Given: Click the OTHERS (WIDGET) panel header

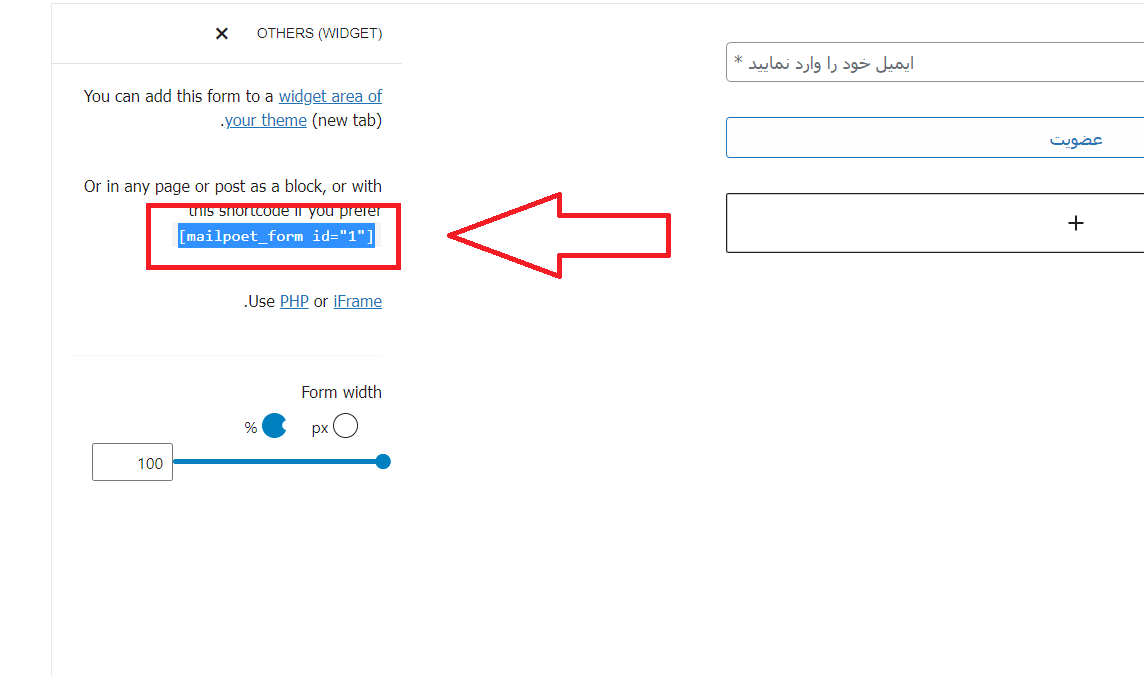Looking at the screenshot, I should click(319, 34).
